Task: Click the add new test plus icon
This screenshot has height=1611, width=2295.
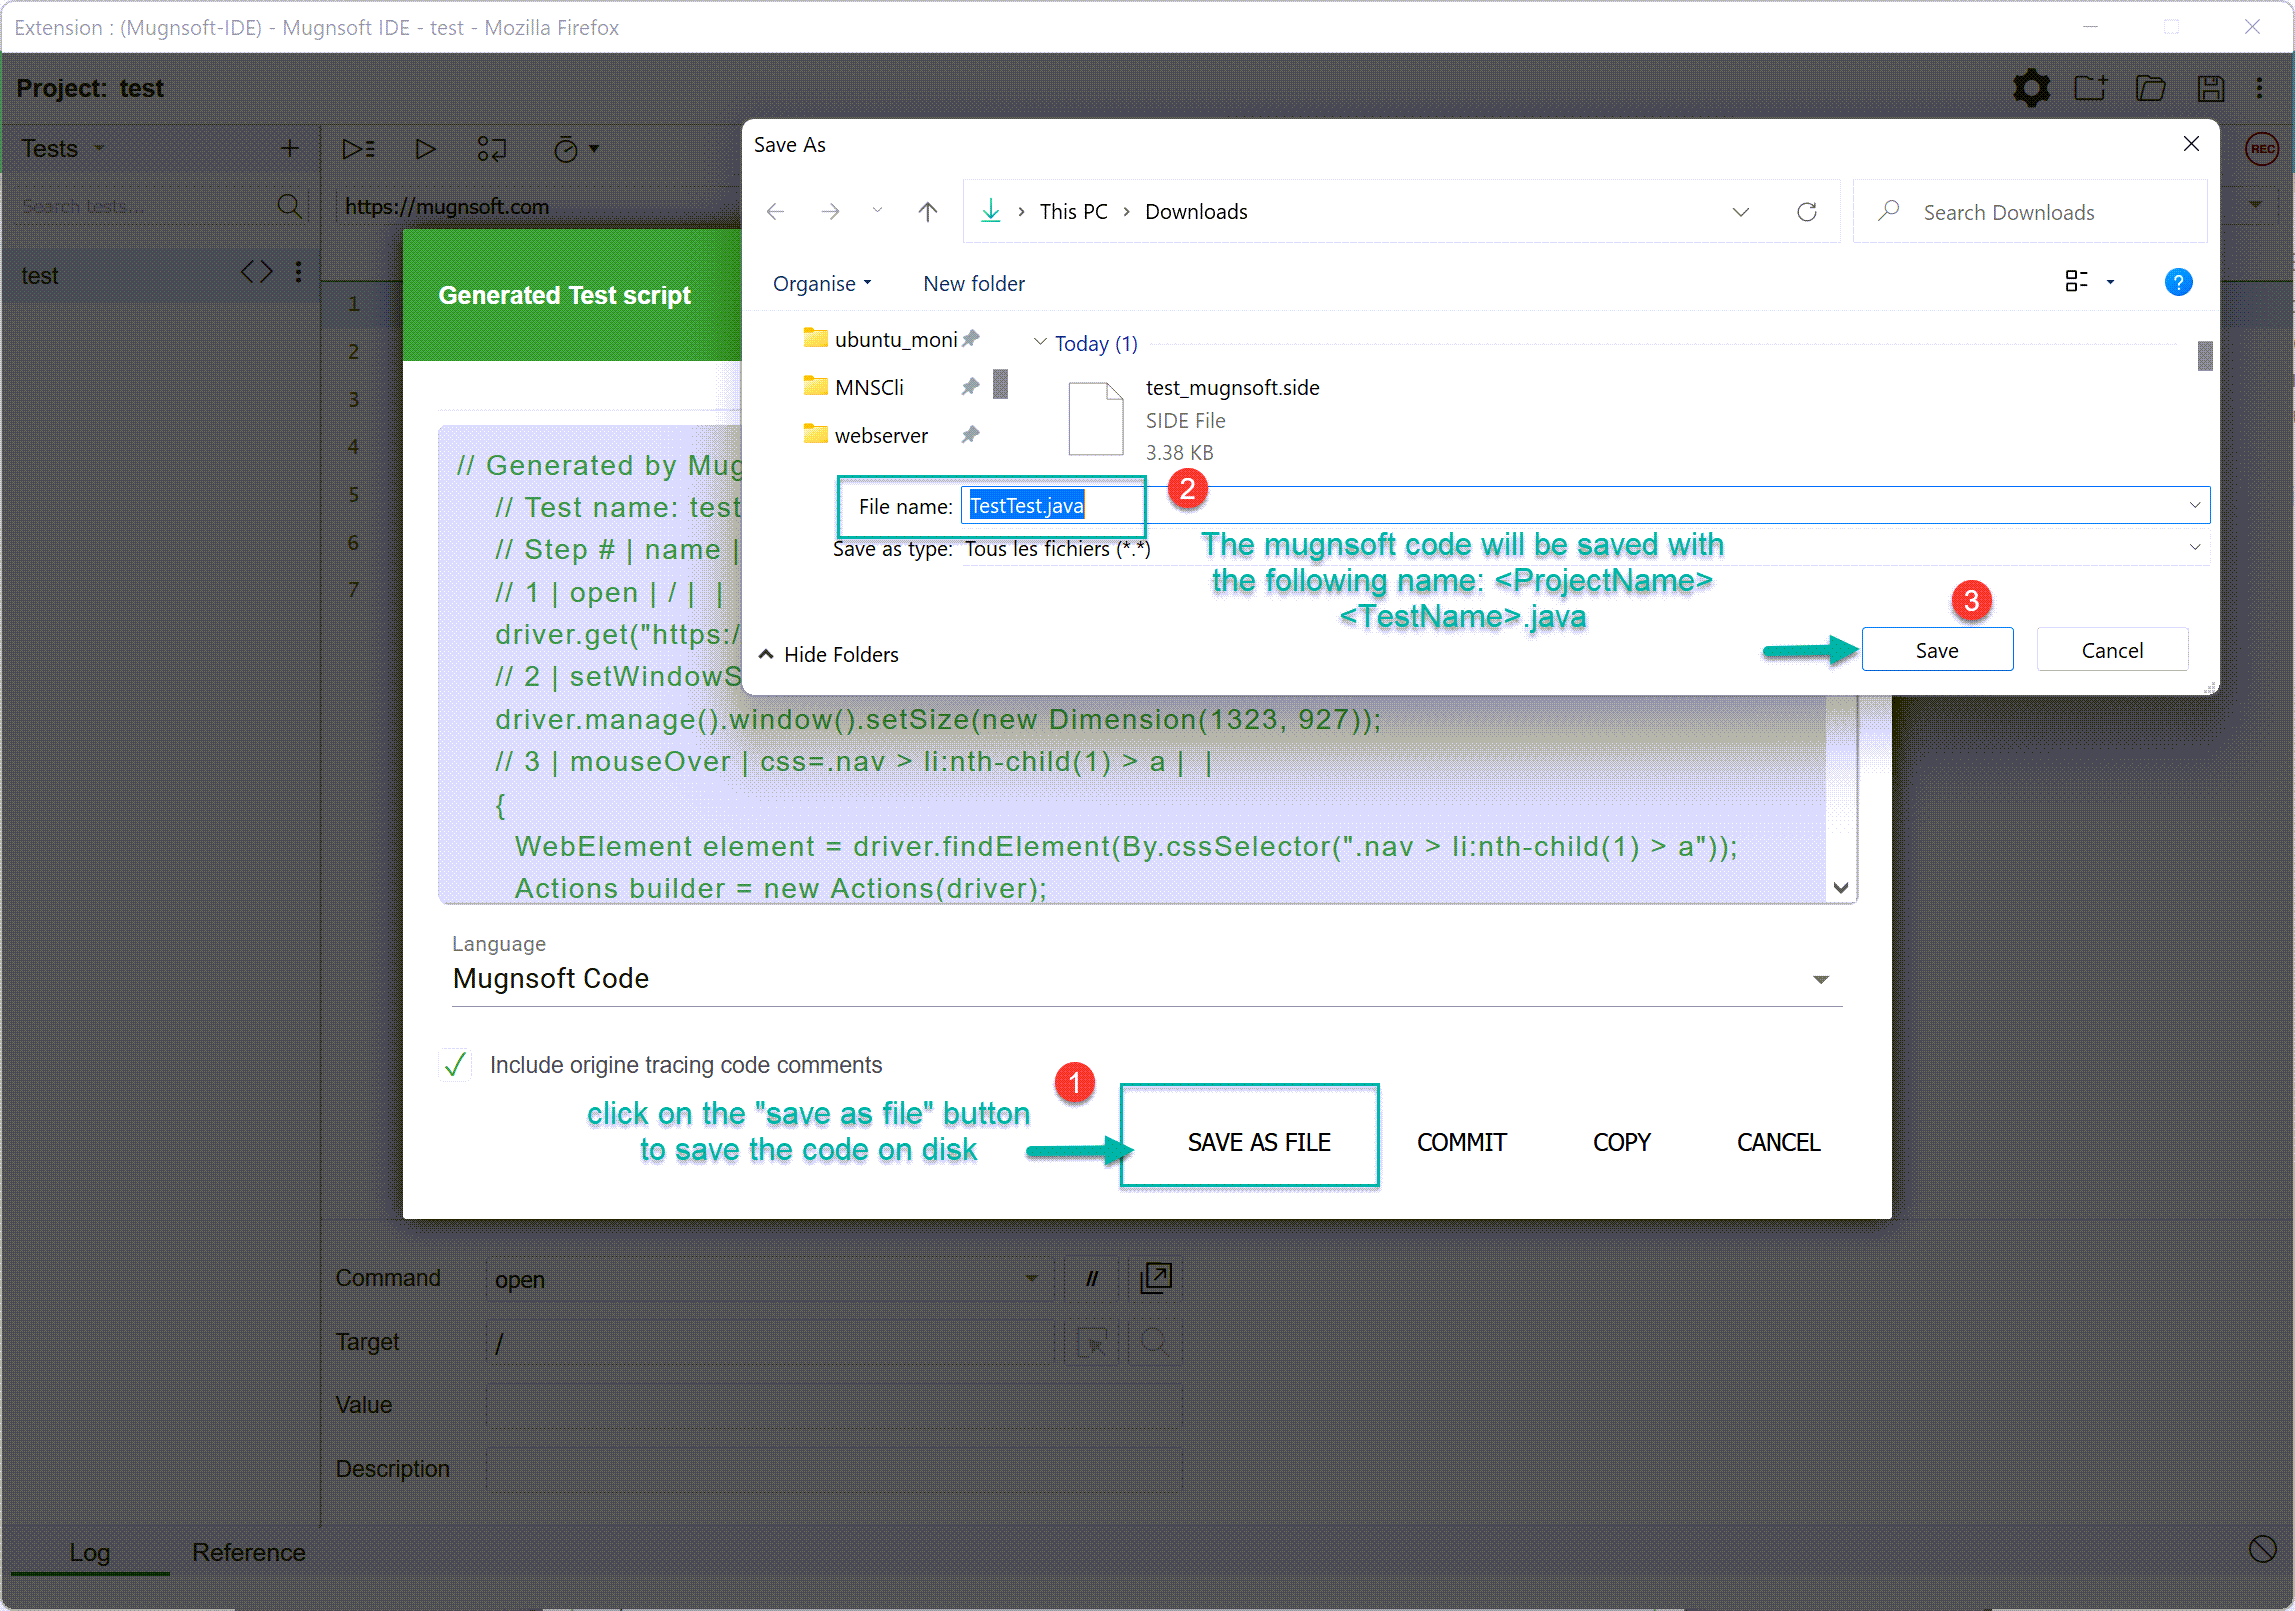Action: (290, 149)
